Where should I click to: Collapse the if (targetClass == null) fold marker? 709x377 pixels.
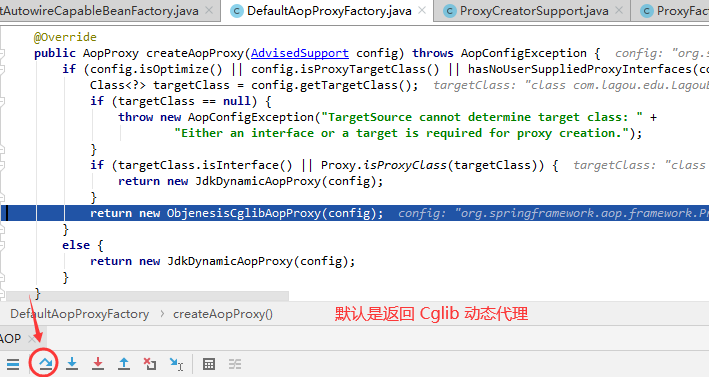pos(2,101)
